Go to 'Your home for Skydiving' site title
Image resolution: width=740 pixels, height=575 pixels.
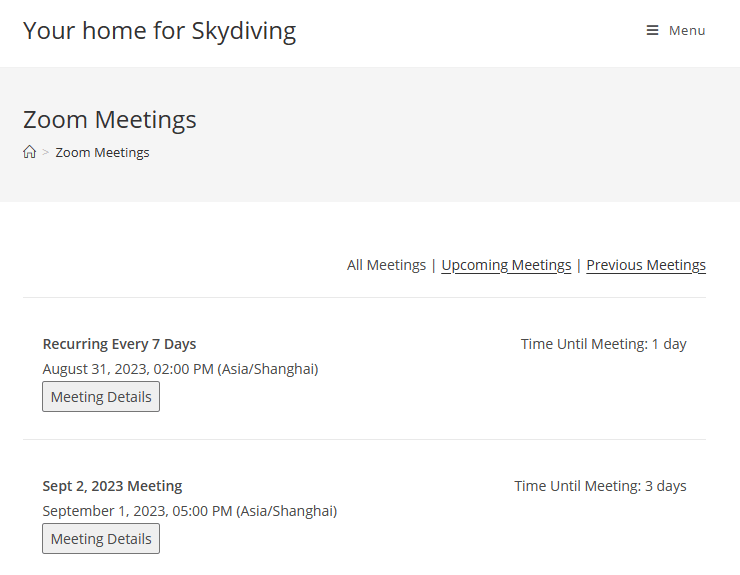click(x=160, y=31)
